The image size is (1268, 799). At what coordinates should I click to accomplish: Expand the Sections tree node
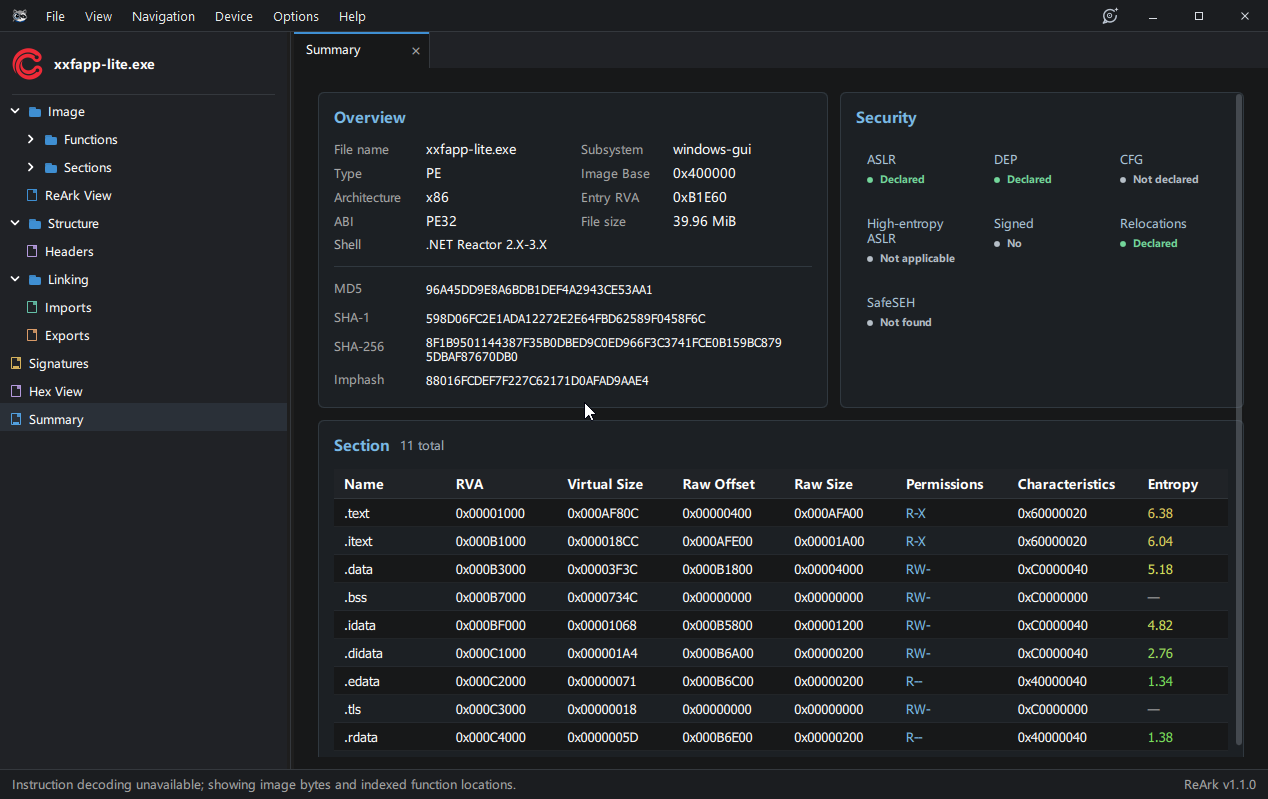point(31,167)
